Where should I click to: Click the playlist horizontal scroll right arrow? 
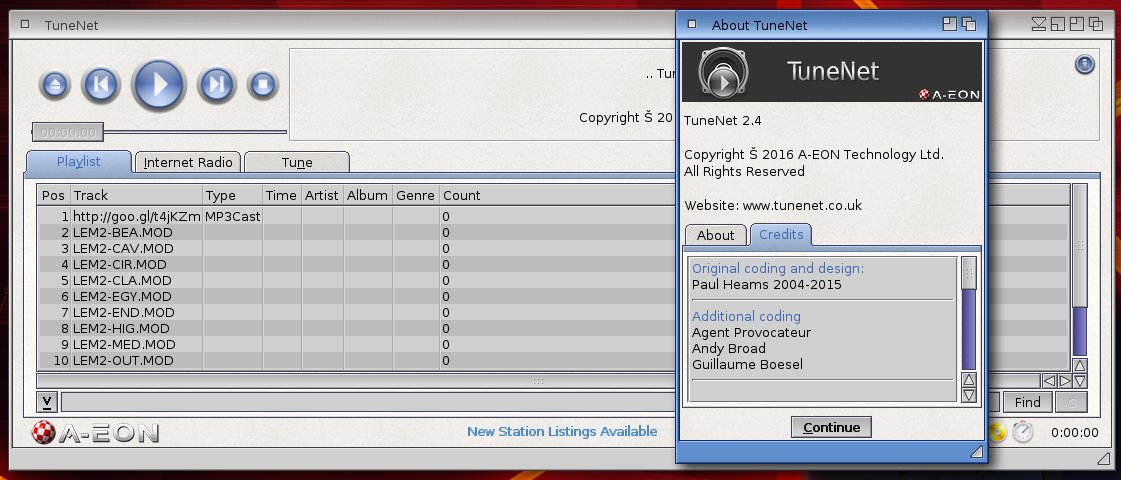click(1065, 381)
